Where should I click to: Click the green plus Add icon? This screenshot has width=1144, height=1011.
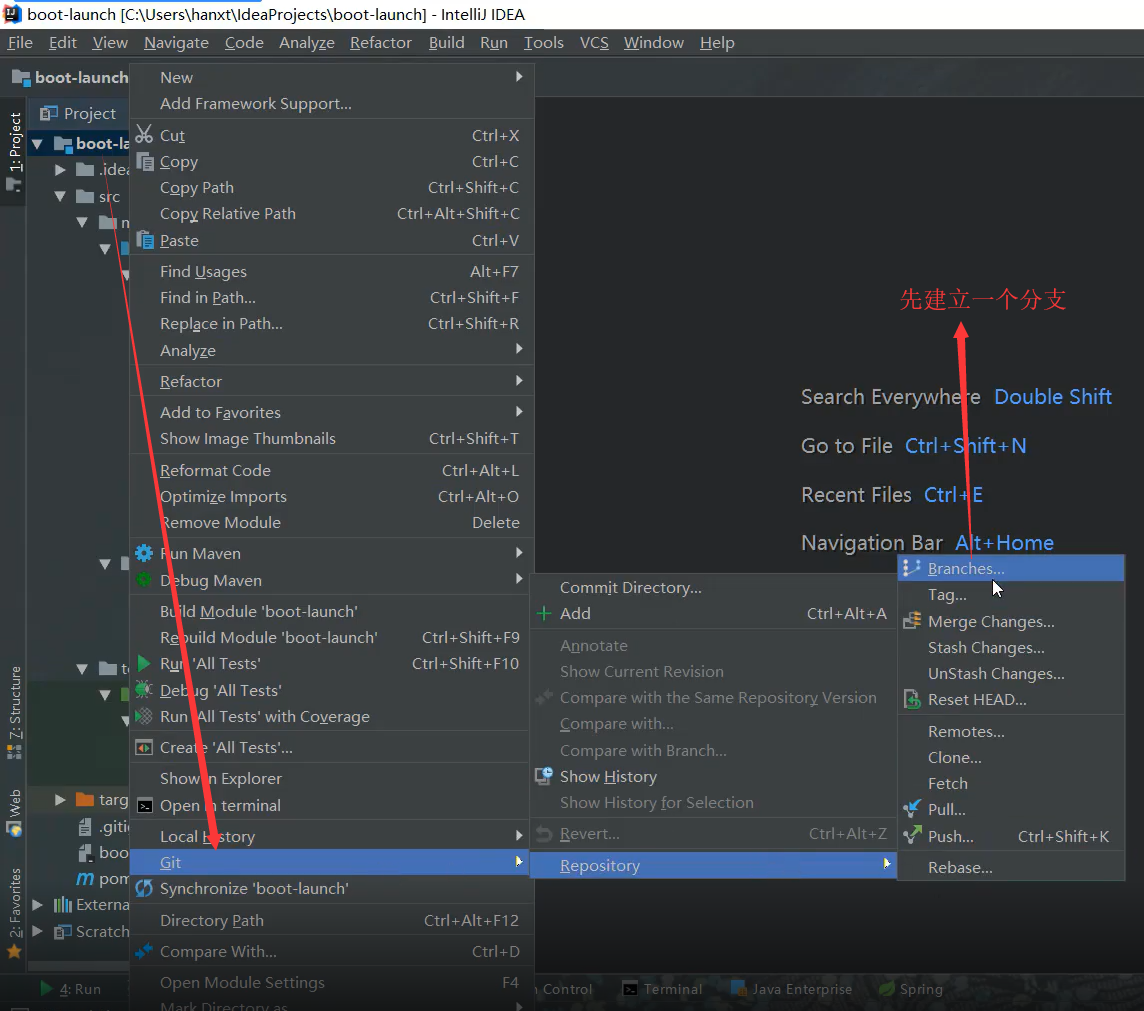pyautogui.click(x=544, y=613)
